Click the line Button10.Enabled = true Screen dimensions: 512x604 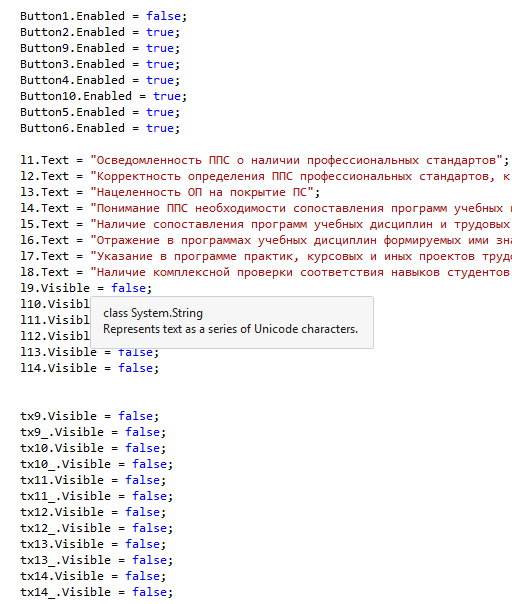(x=104, y=96)
